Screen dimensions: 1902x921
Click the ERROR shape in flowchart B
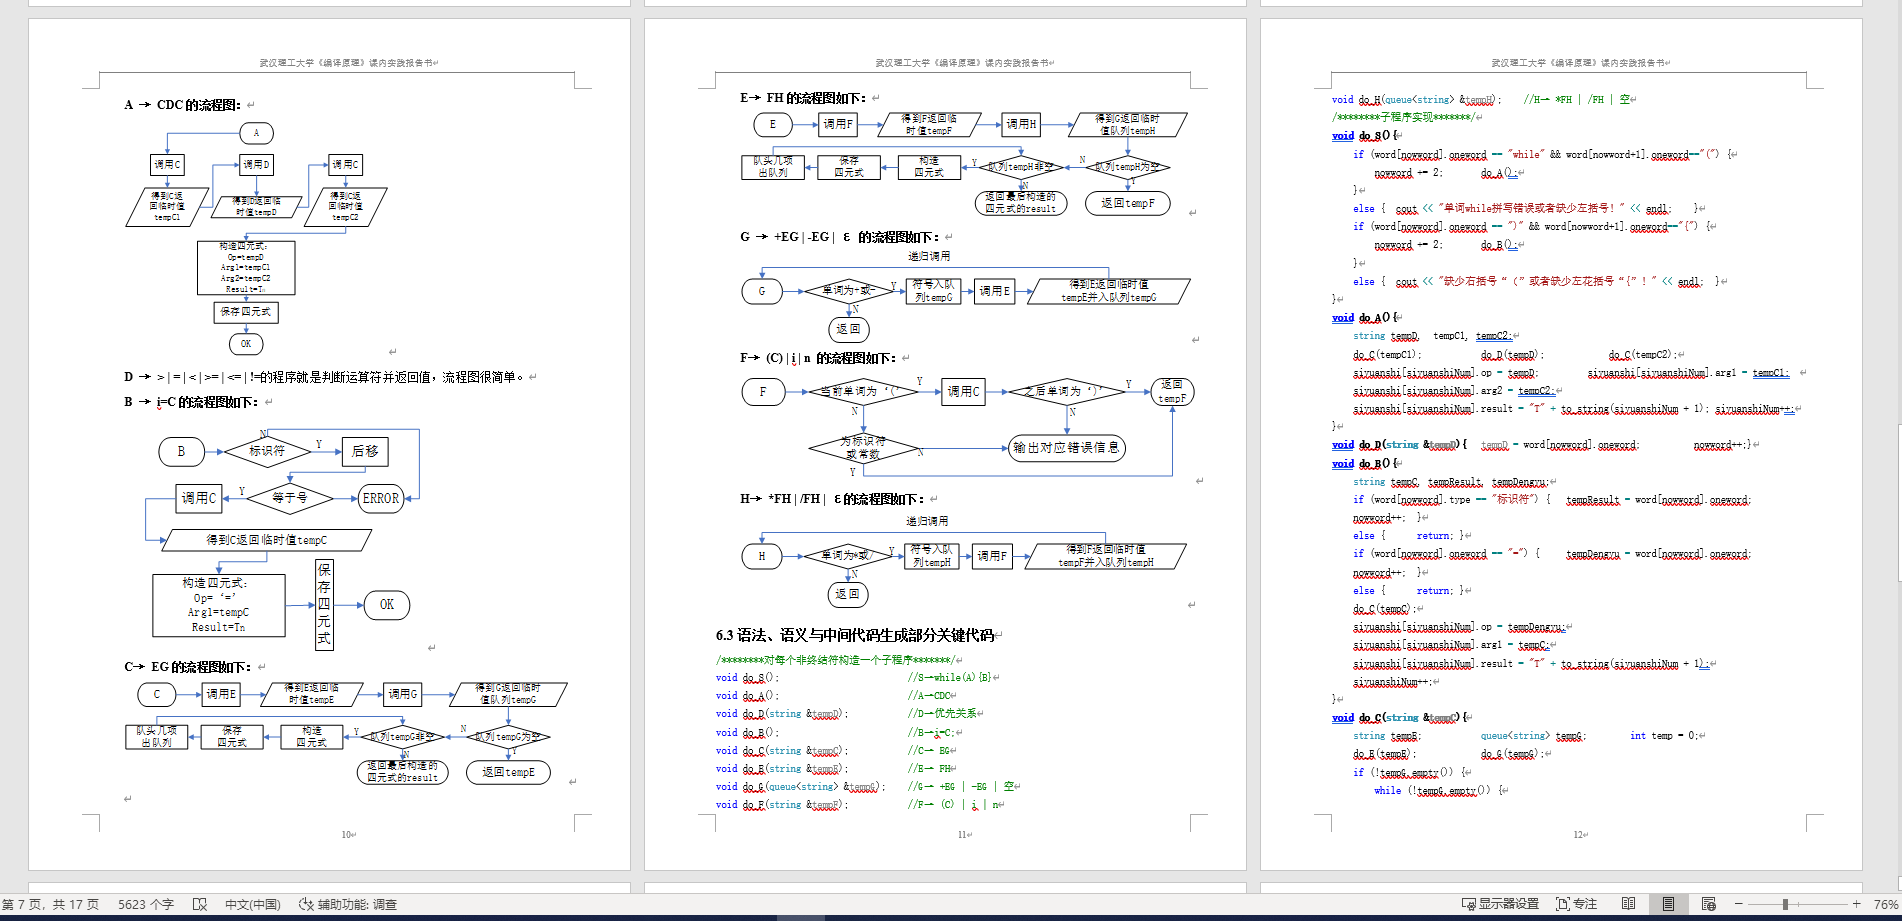tap(381, 498)
